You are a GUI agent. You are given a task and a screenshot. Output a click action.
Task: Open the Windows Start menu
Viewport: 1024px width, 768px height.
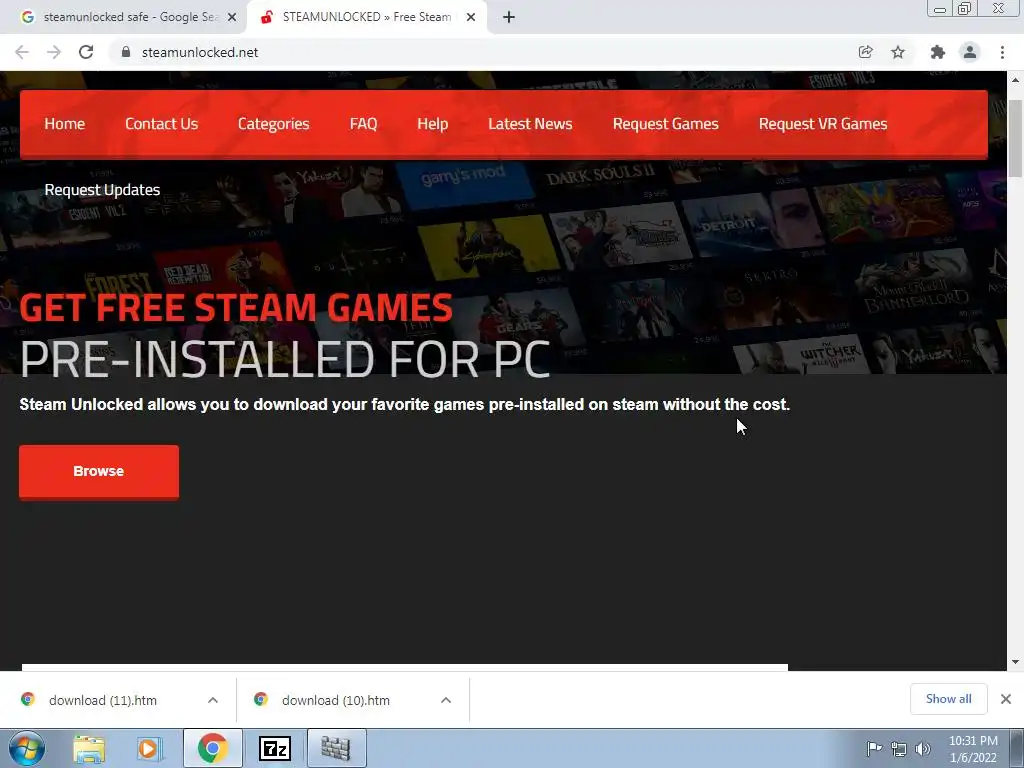(27, 748)
